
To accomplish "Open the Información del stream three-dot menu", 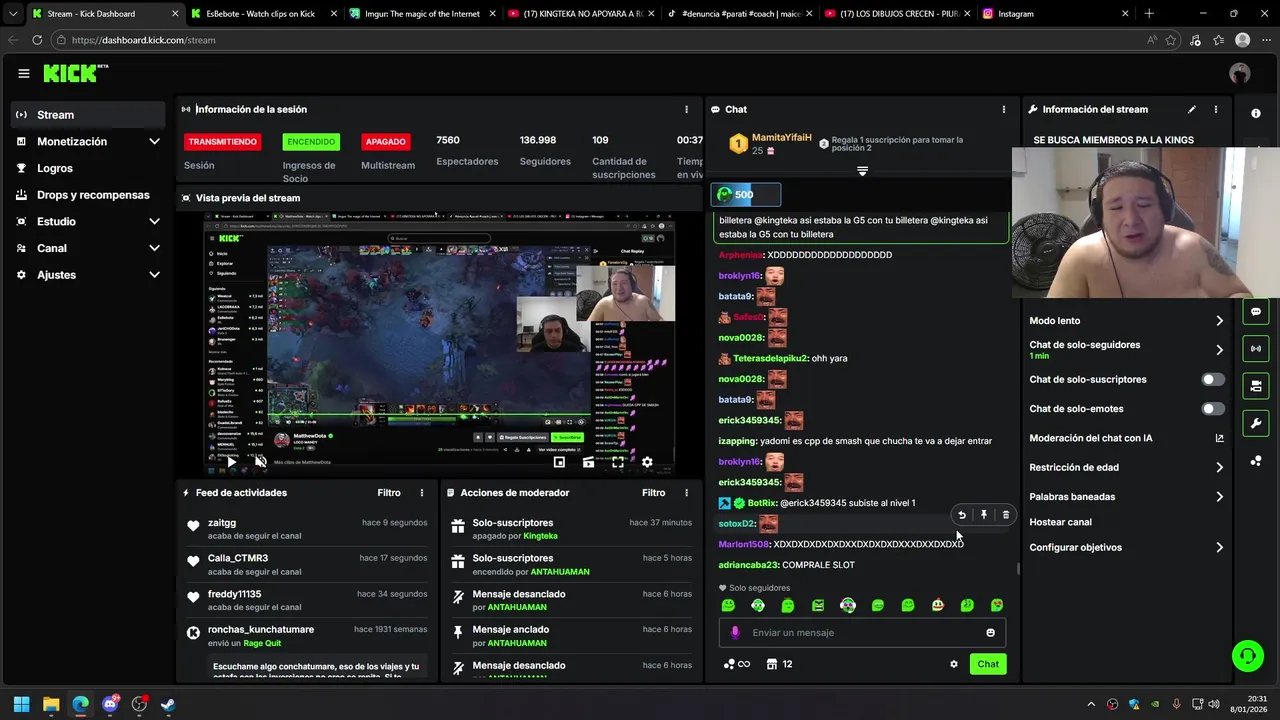I will coord(1216,109).
